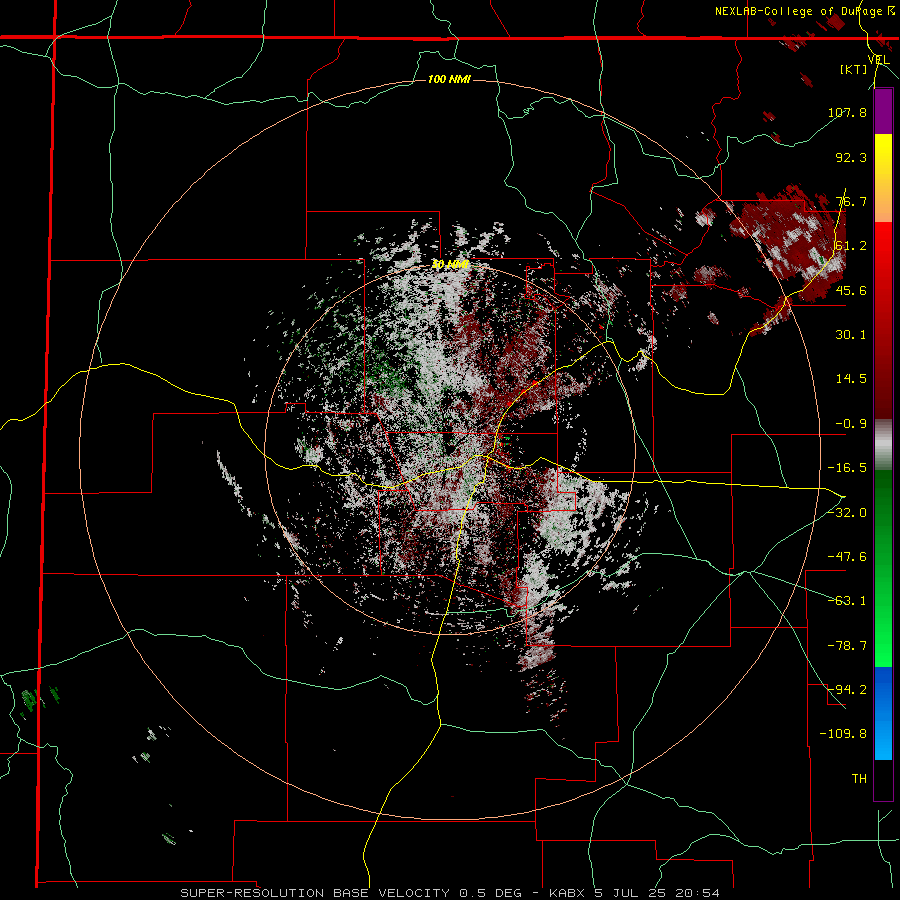Click the -78.7 scale value
The image size is (900, 900).
847,646
